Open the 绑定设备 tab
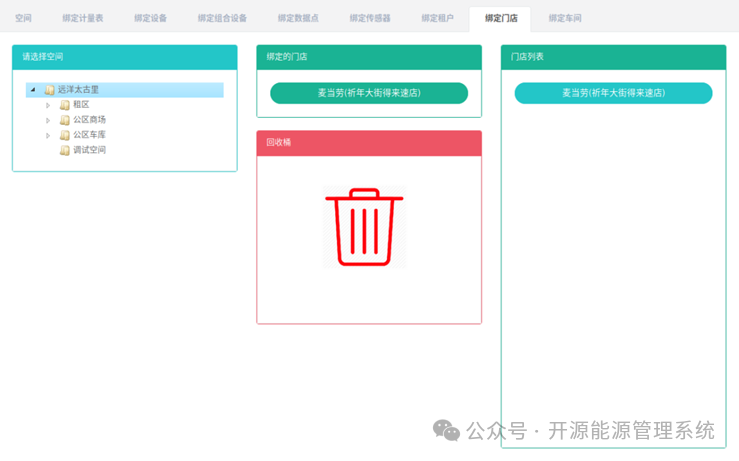Screen dimensions: 739x461 pos(150,18)
